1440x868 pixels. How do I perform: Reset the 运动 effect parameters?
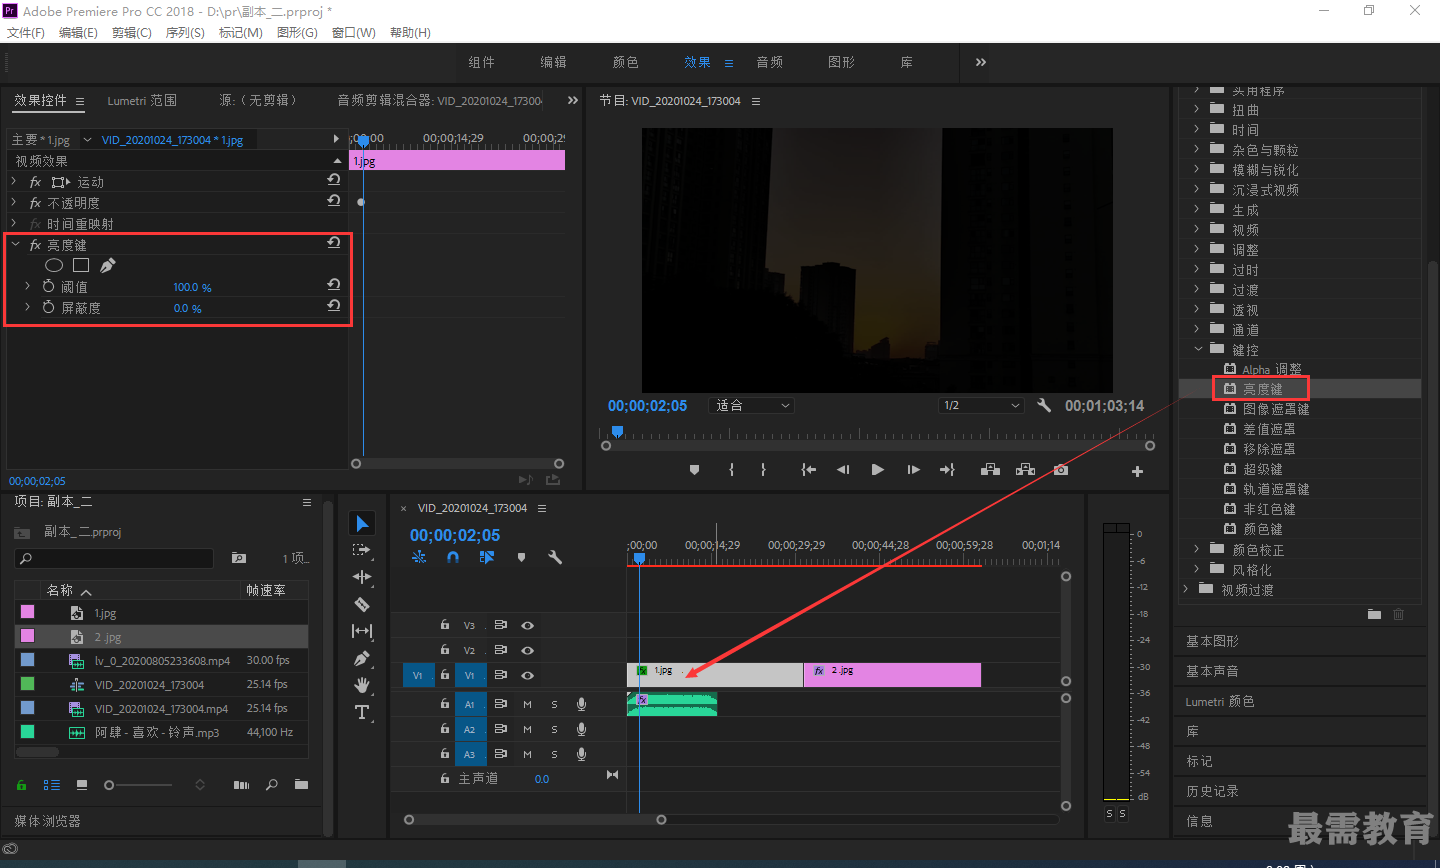[334, 180]
